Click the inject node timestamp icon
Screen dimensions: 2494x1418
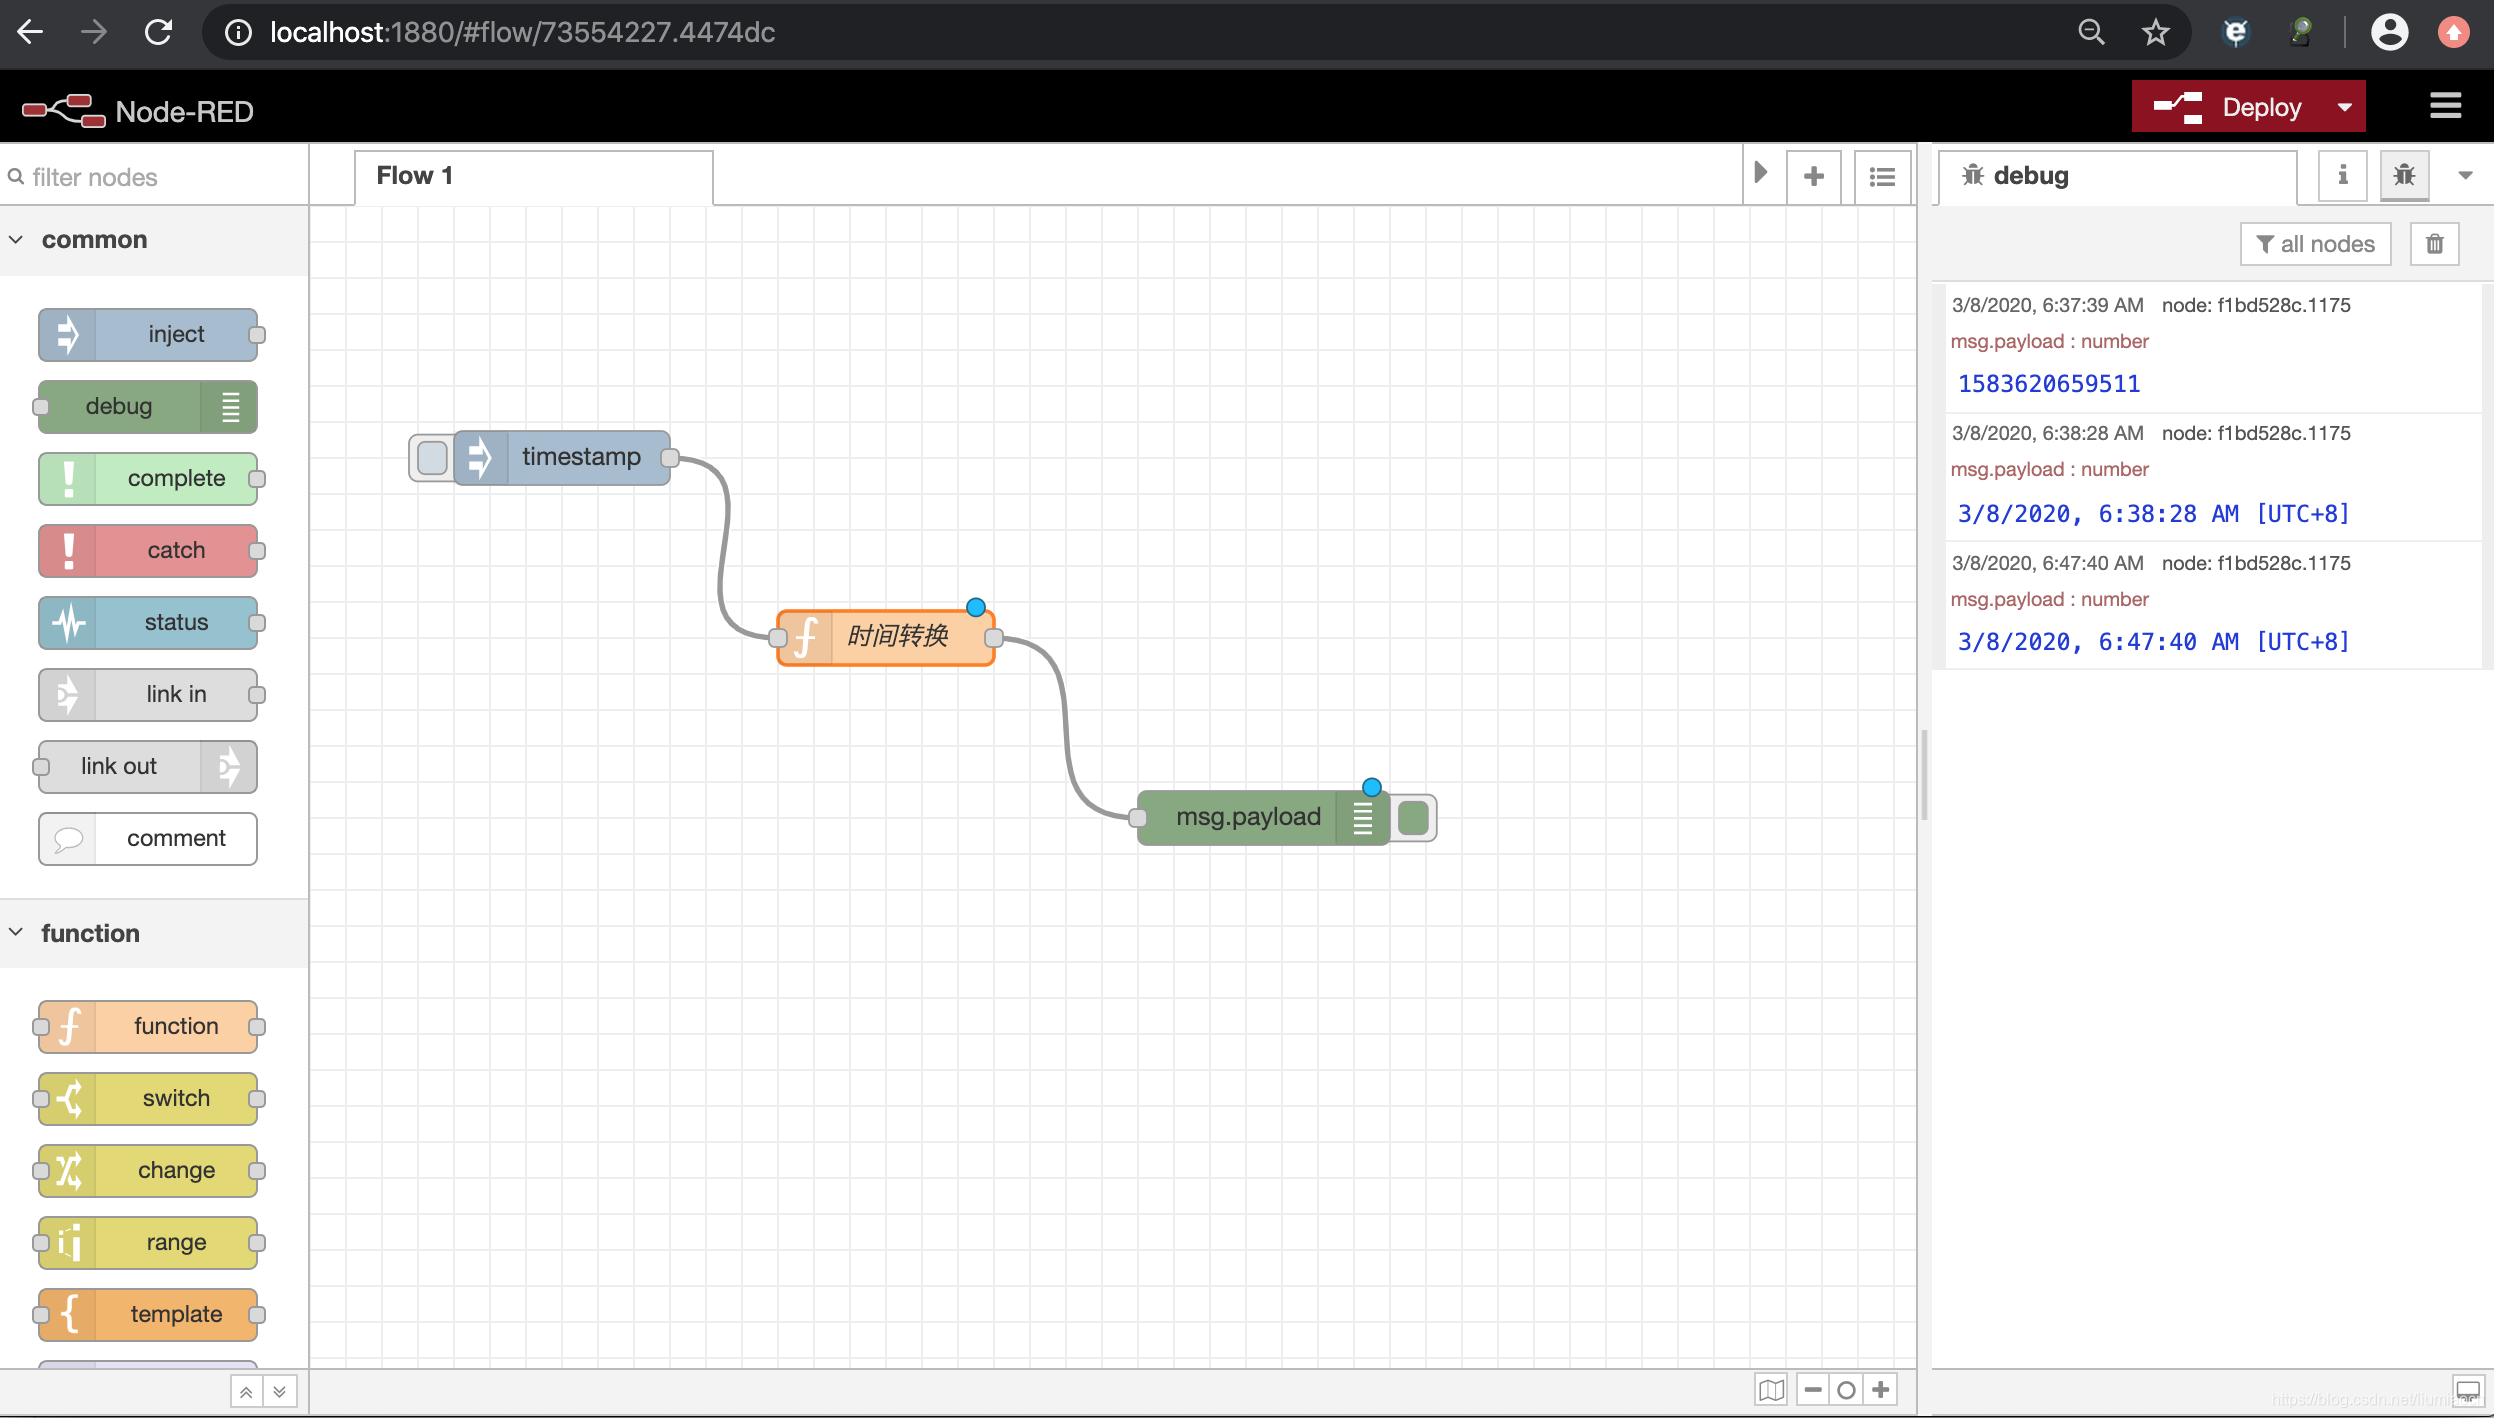tap(432, 456)
